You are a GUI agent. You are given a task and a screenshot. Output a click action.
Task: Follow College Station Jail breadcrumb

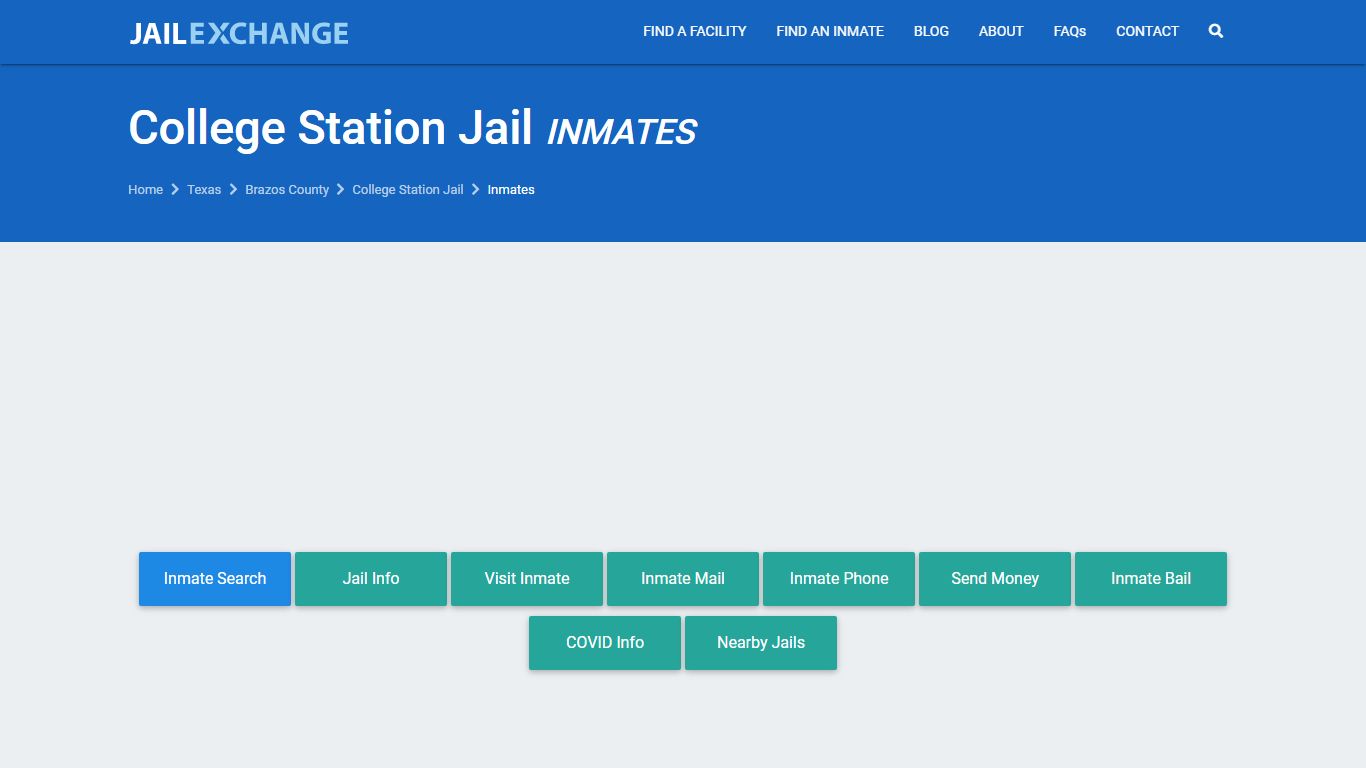[x=408, y=189]
